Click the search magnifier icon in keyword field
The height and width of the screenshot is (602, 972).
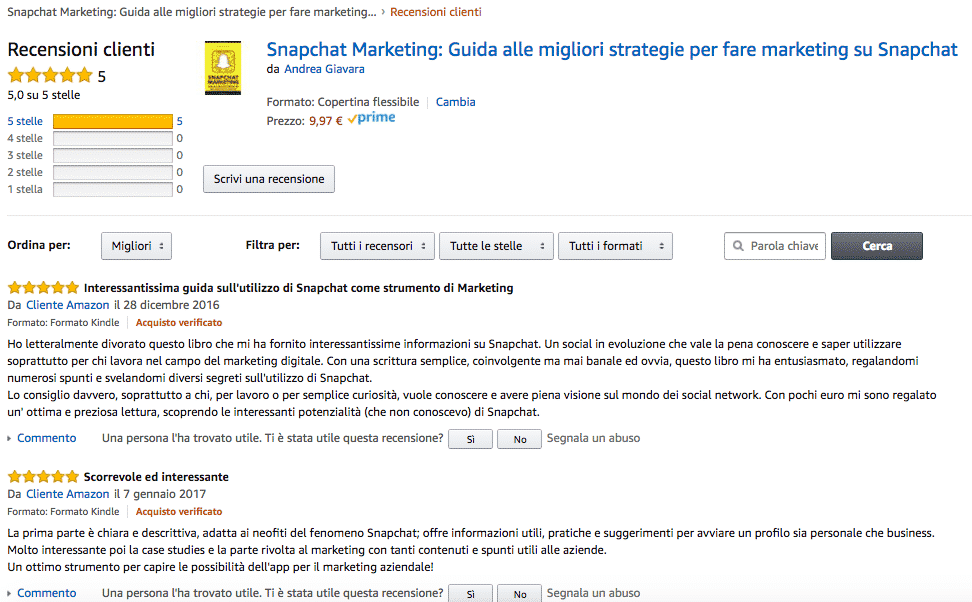tap(738, 246)
